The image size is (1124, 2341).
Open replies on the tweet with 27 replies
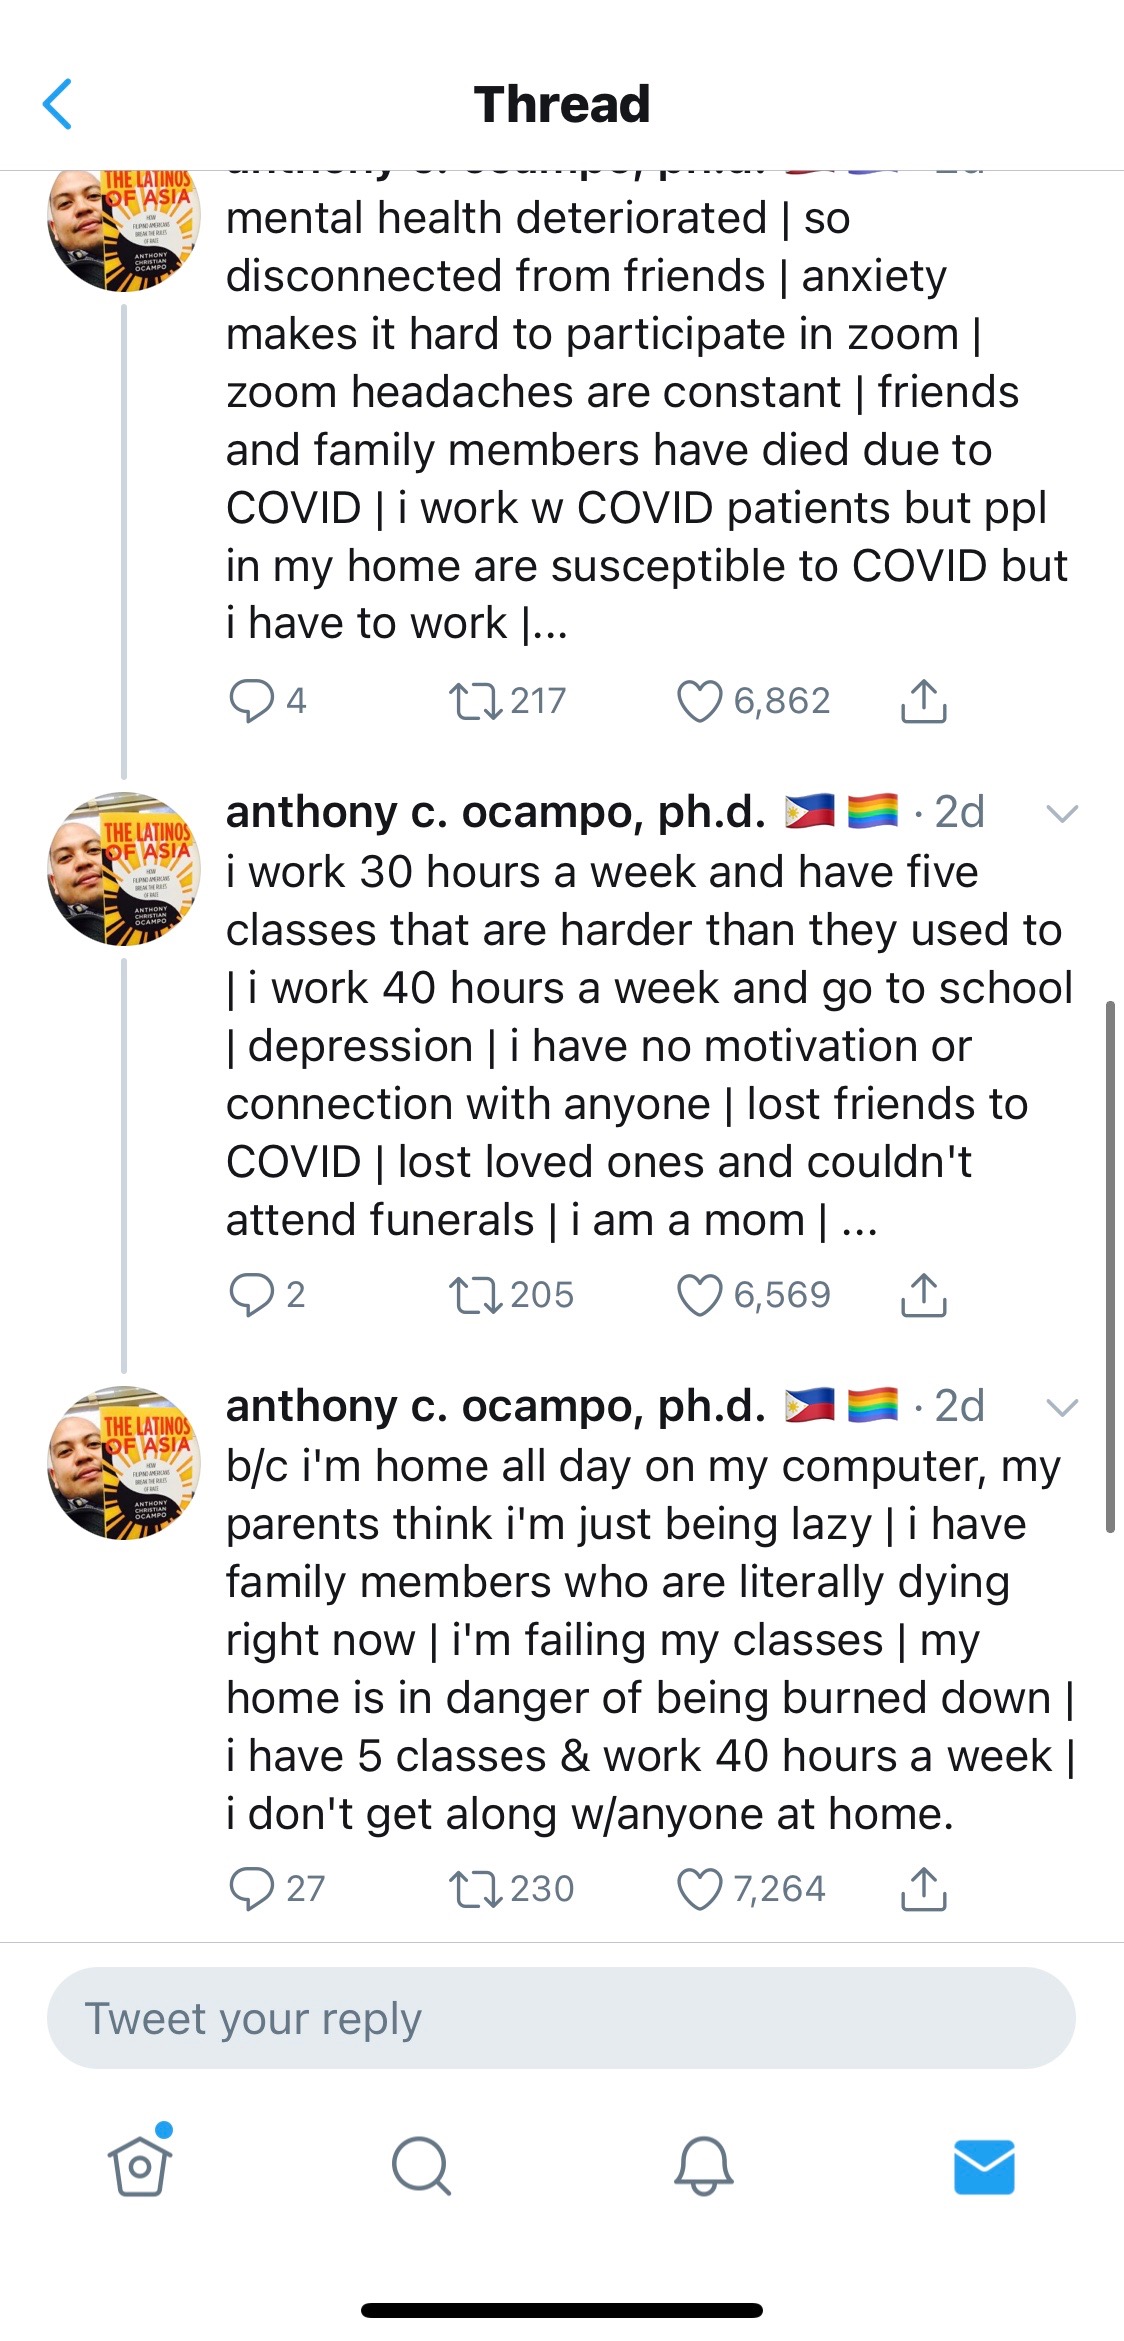pos(251,1889)
